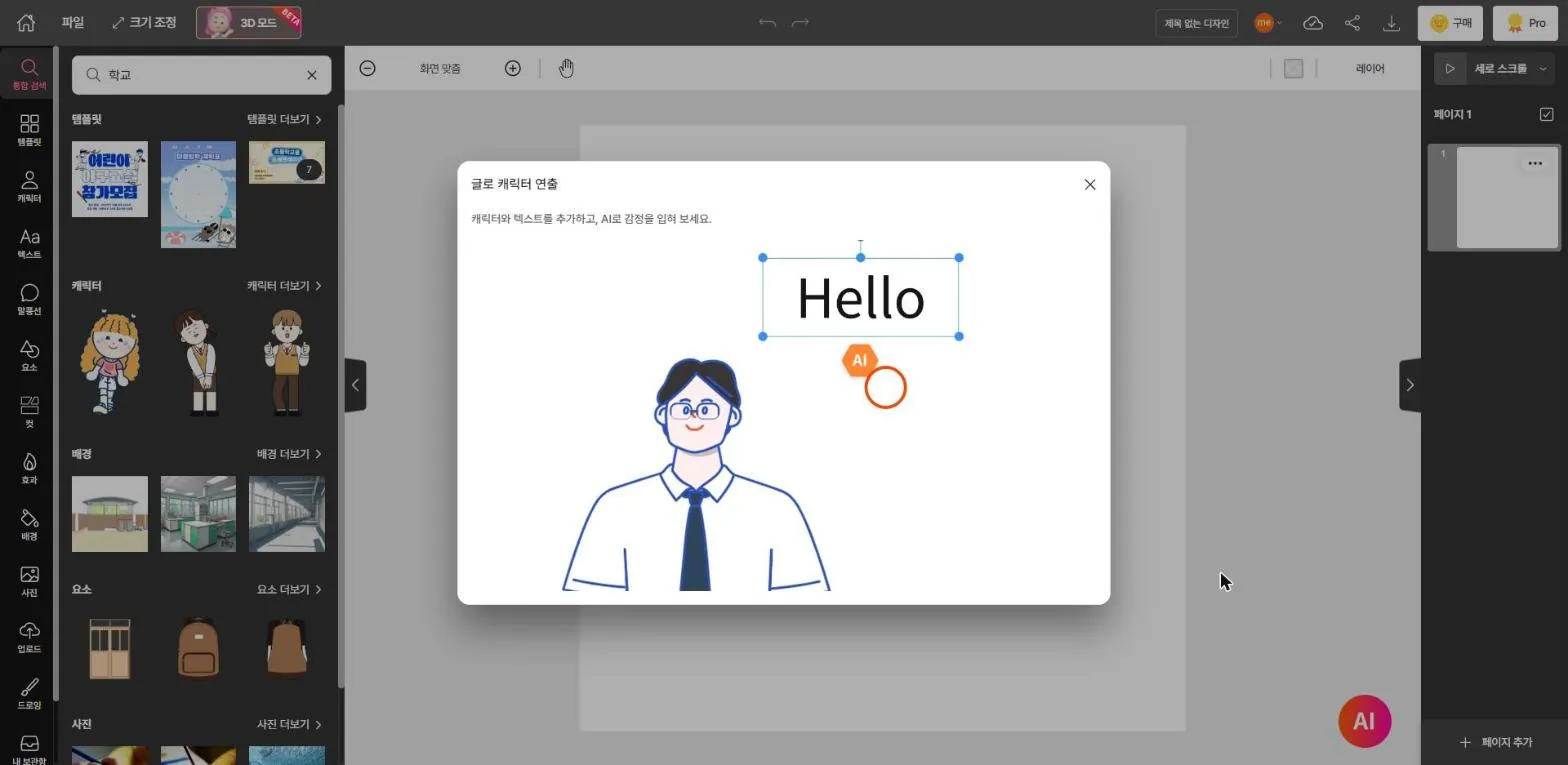Go to the home screen icon
Viewport: 1568px width, 765px height.
point(26,22)
